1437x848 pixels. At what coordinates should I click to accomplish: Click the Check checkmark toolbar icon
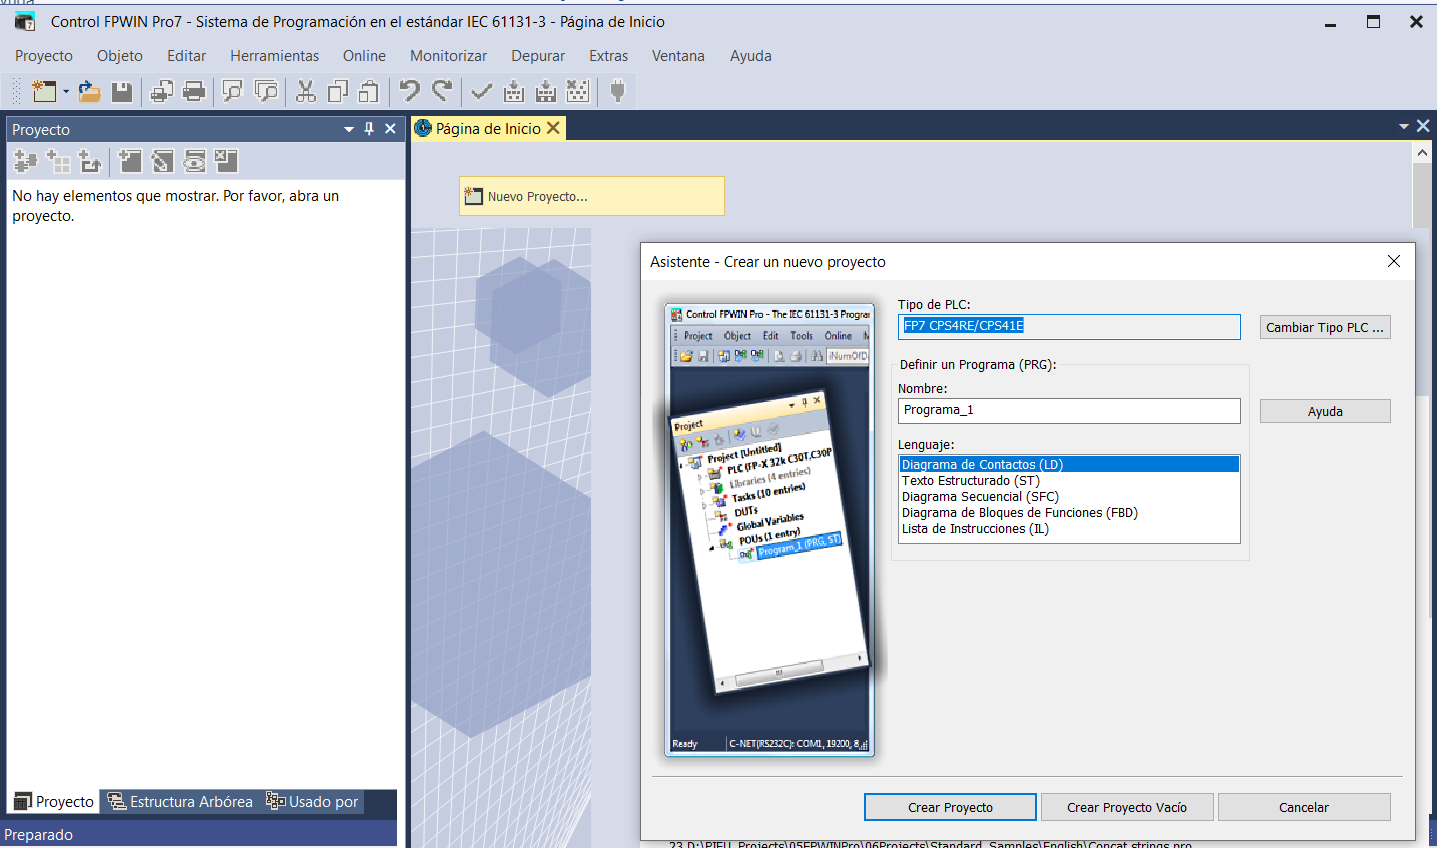(482, 92)
